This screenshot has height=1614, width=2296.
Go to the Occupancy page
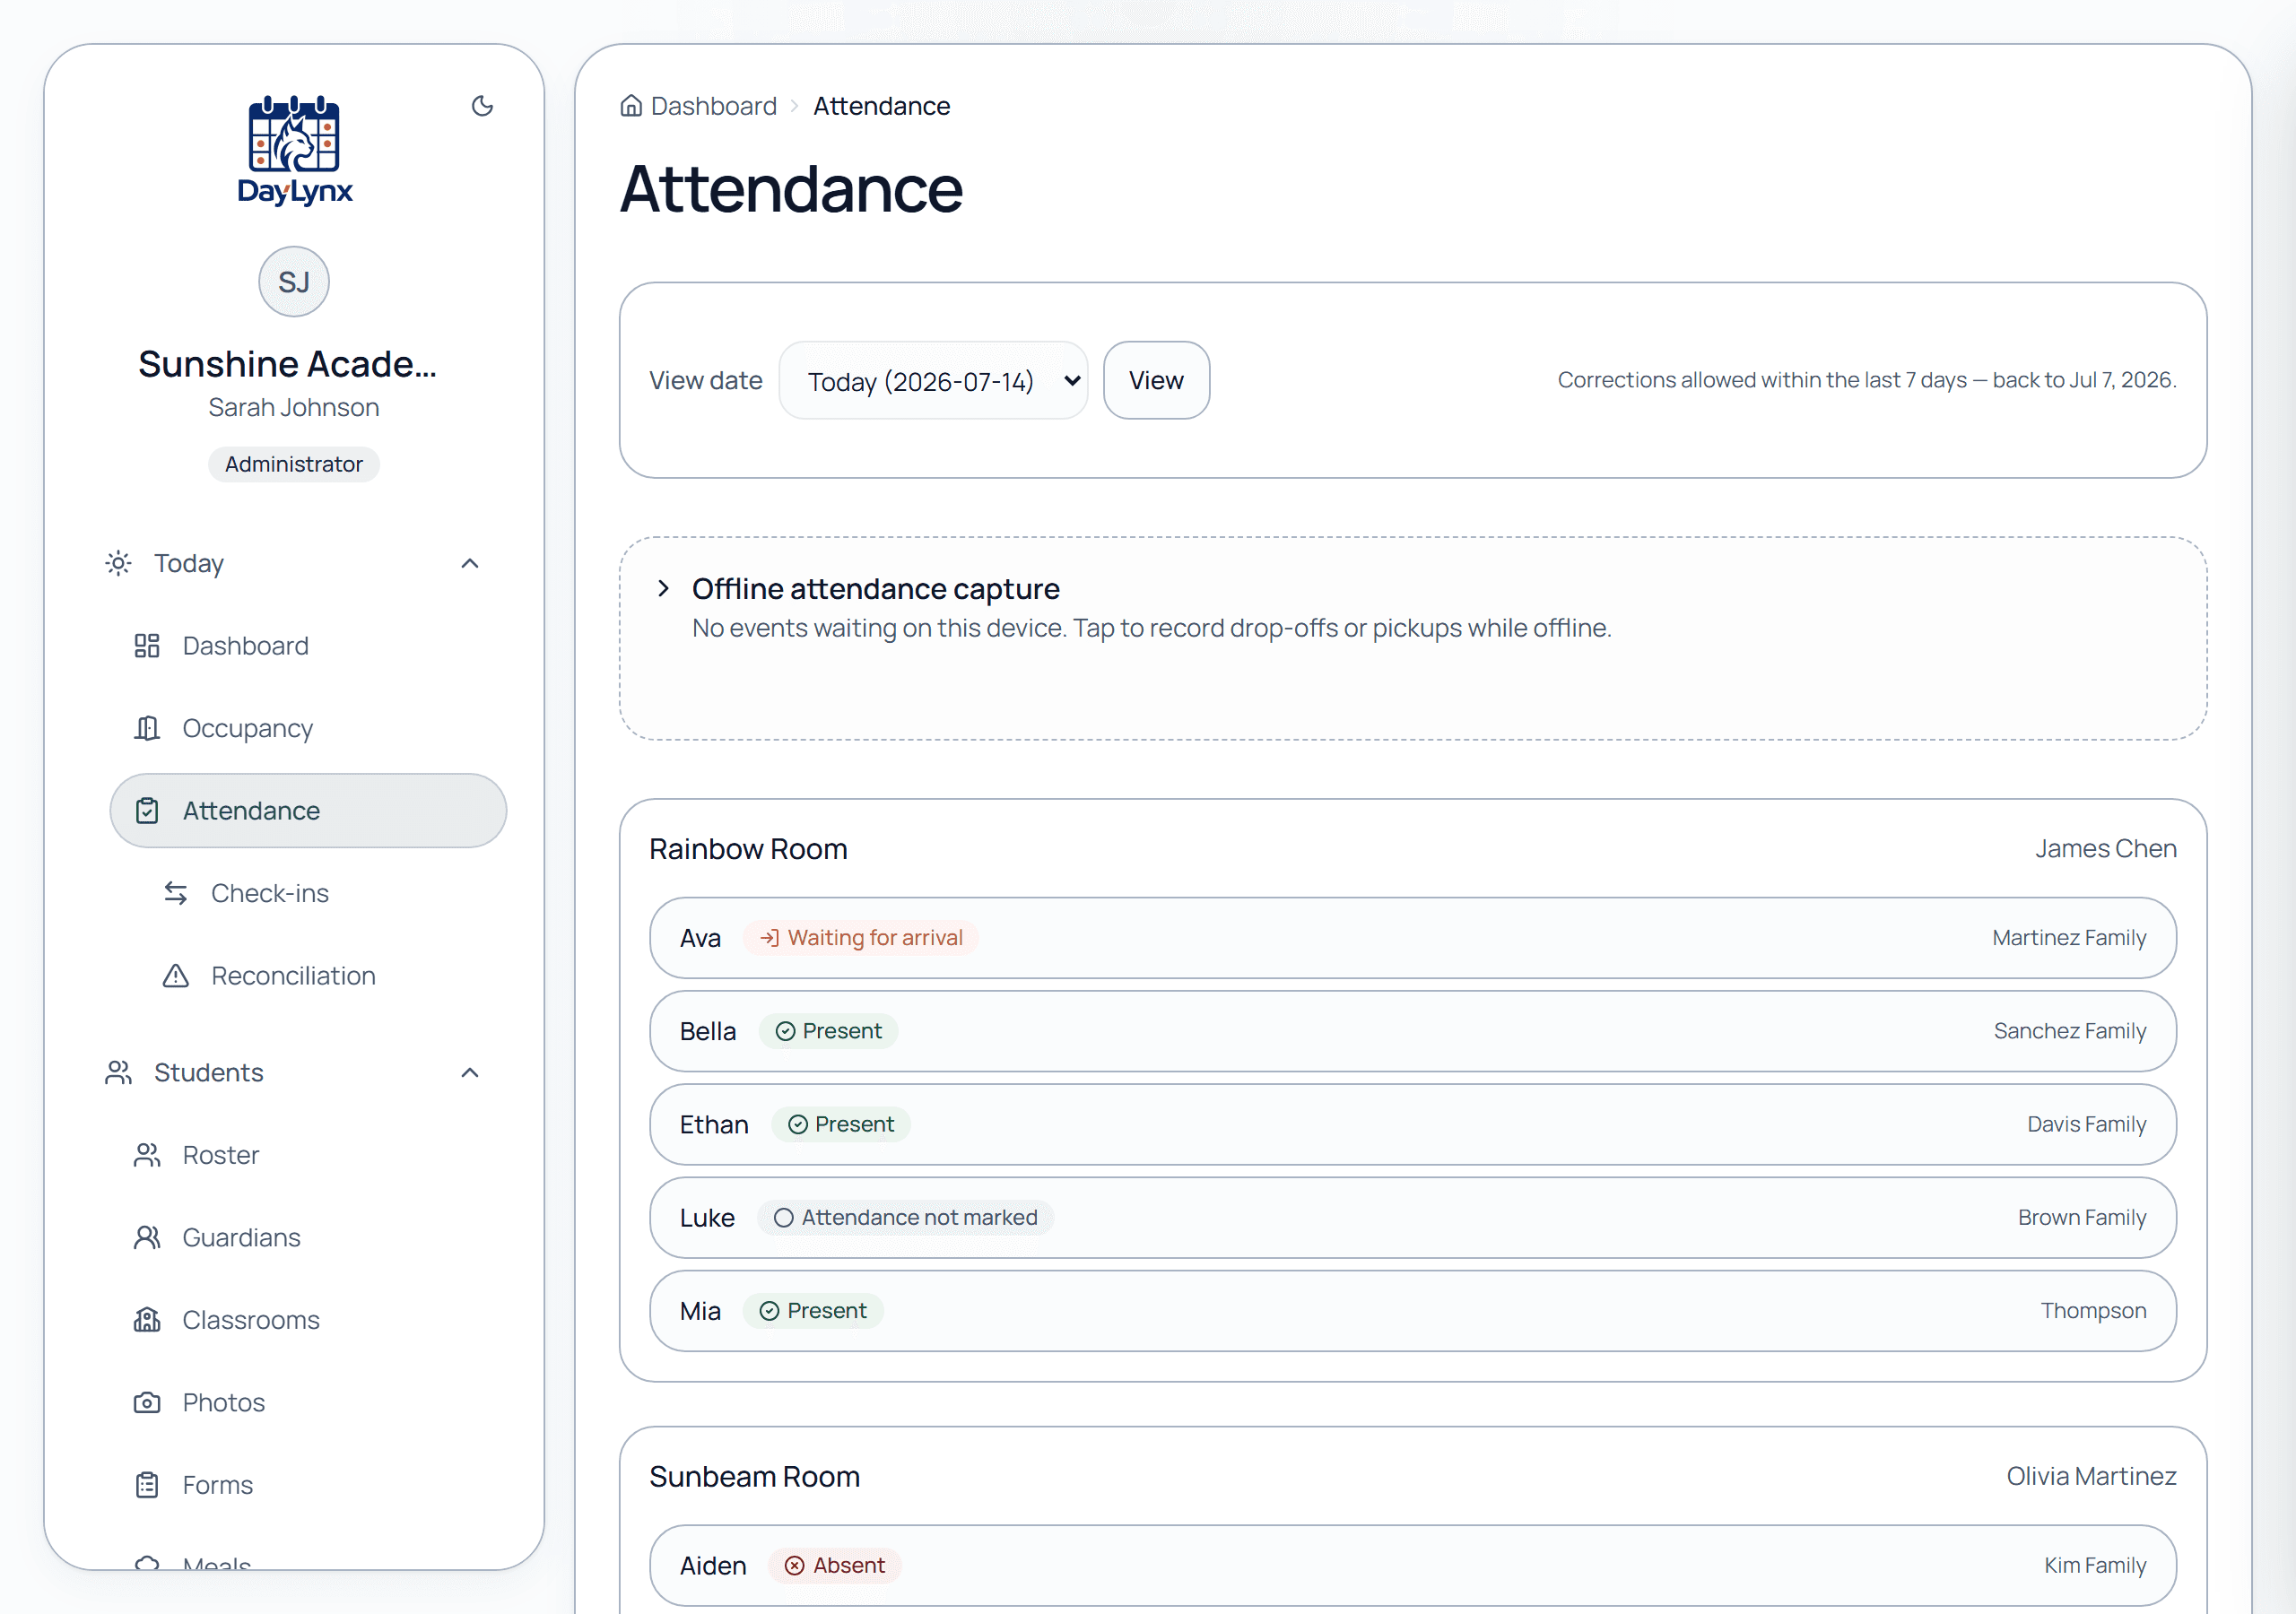click(x=308, y=728)
